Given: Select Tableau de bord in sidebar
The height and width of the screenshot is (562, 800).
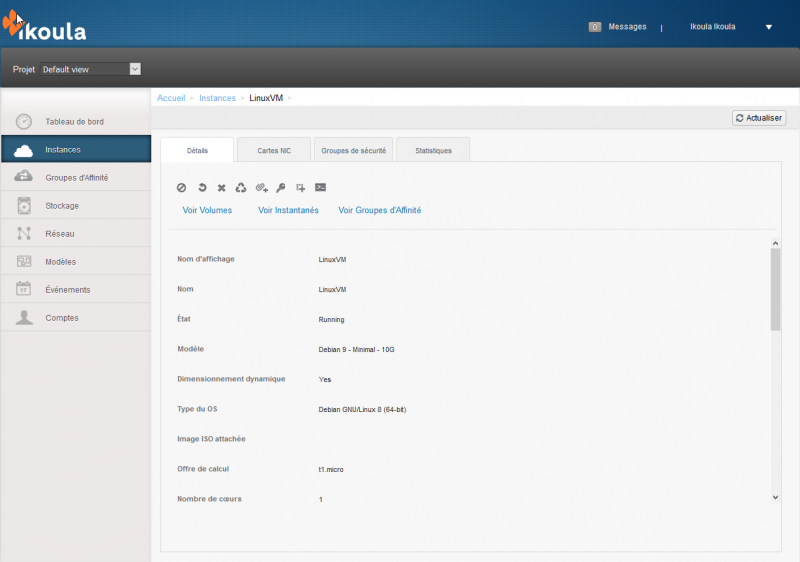Looking at the screenshot, I should 76,121.
